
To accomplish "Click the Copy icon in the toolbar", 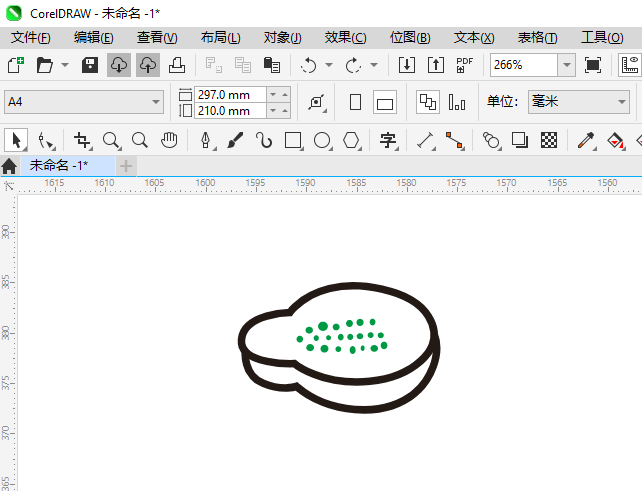I will point(243,65).
